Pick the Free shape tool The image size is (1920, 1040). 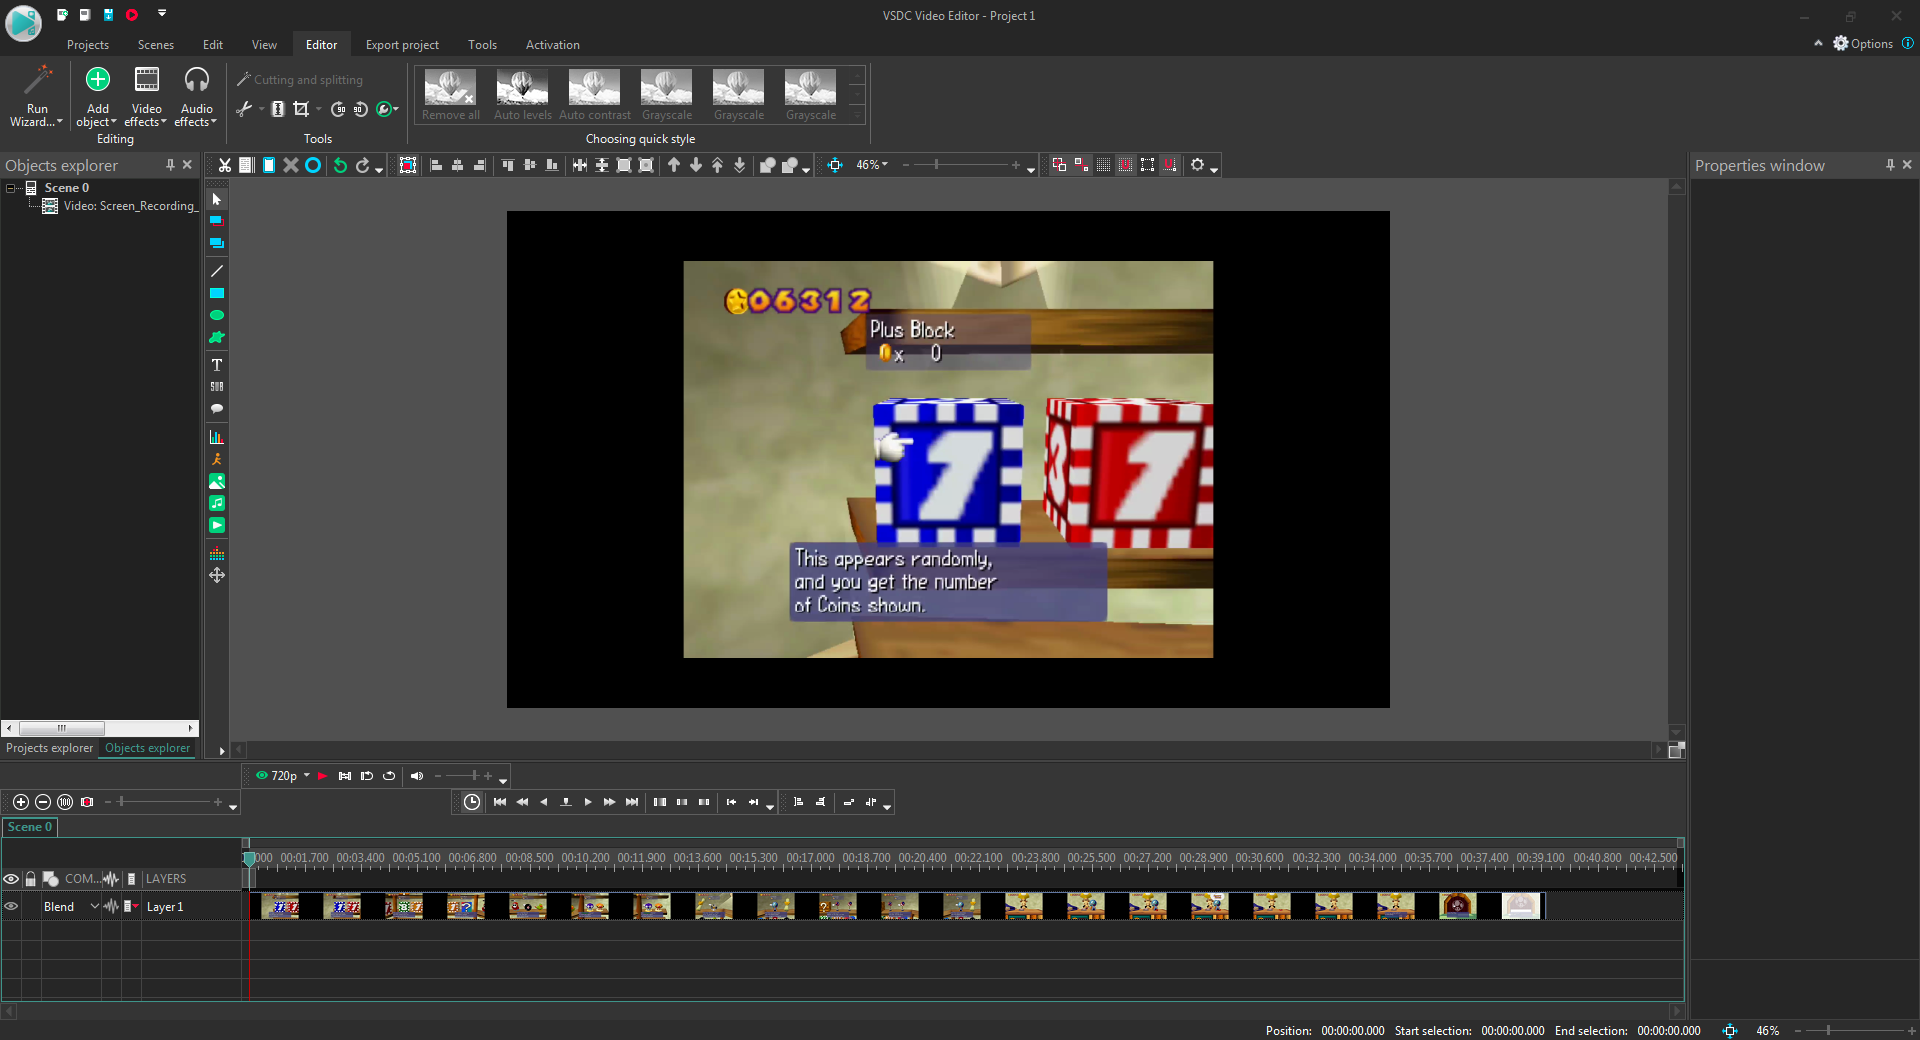click(x=216, y=338)
